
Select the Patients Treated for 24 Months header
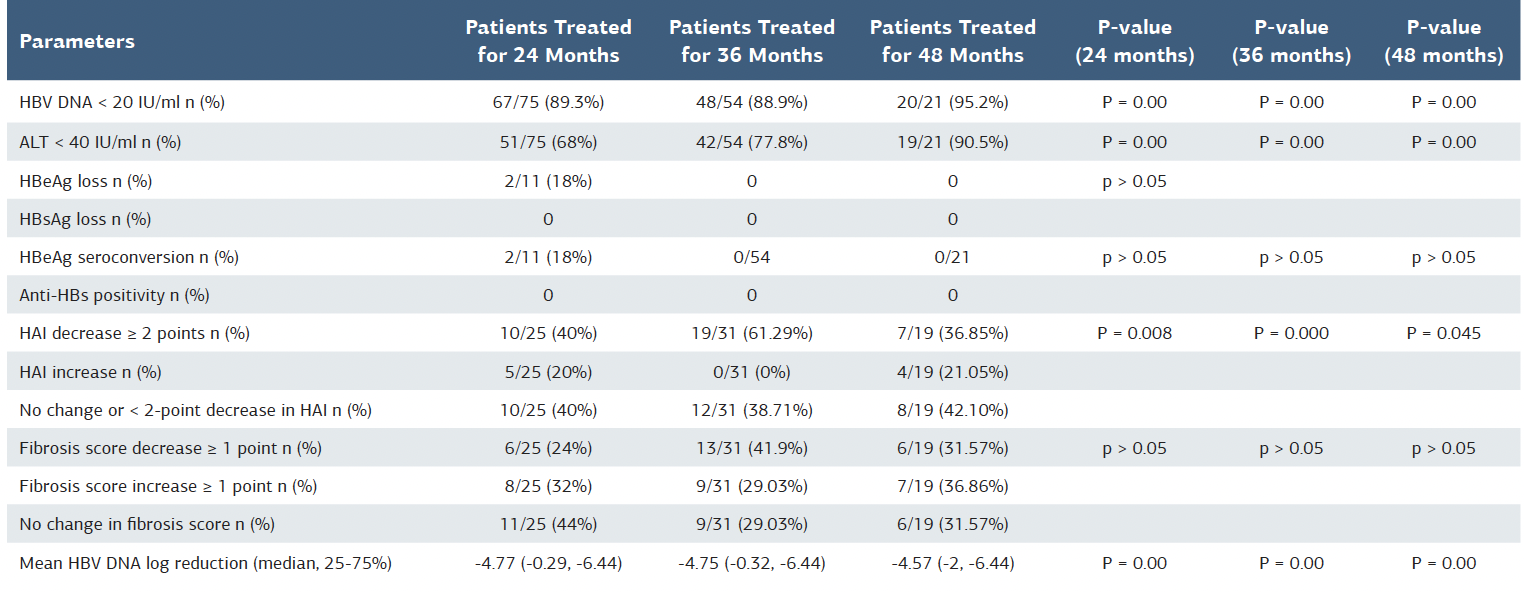point(548,41)
